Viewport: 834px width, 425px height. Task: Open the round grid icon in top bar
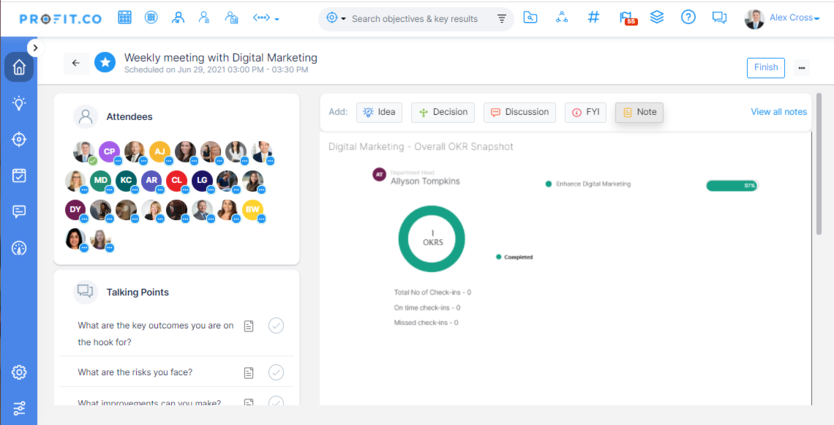pos(151,18)
